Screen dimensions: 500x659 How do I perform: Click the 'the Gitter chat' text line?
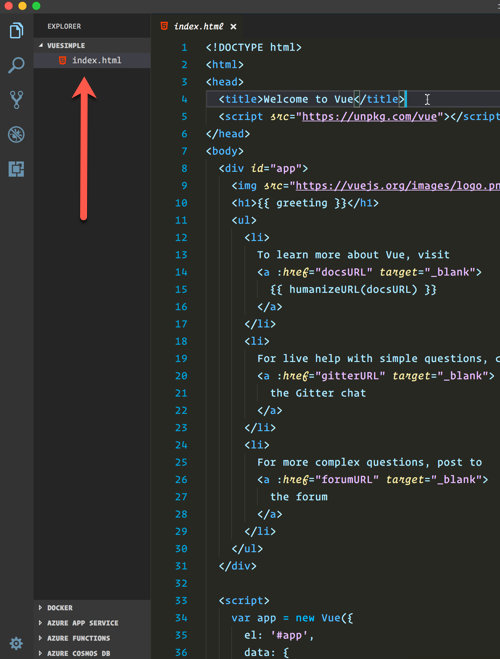pos(318,393)
